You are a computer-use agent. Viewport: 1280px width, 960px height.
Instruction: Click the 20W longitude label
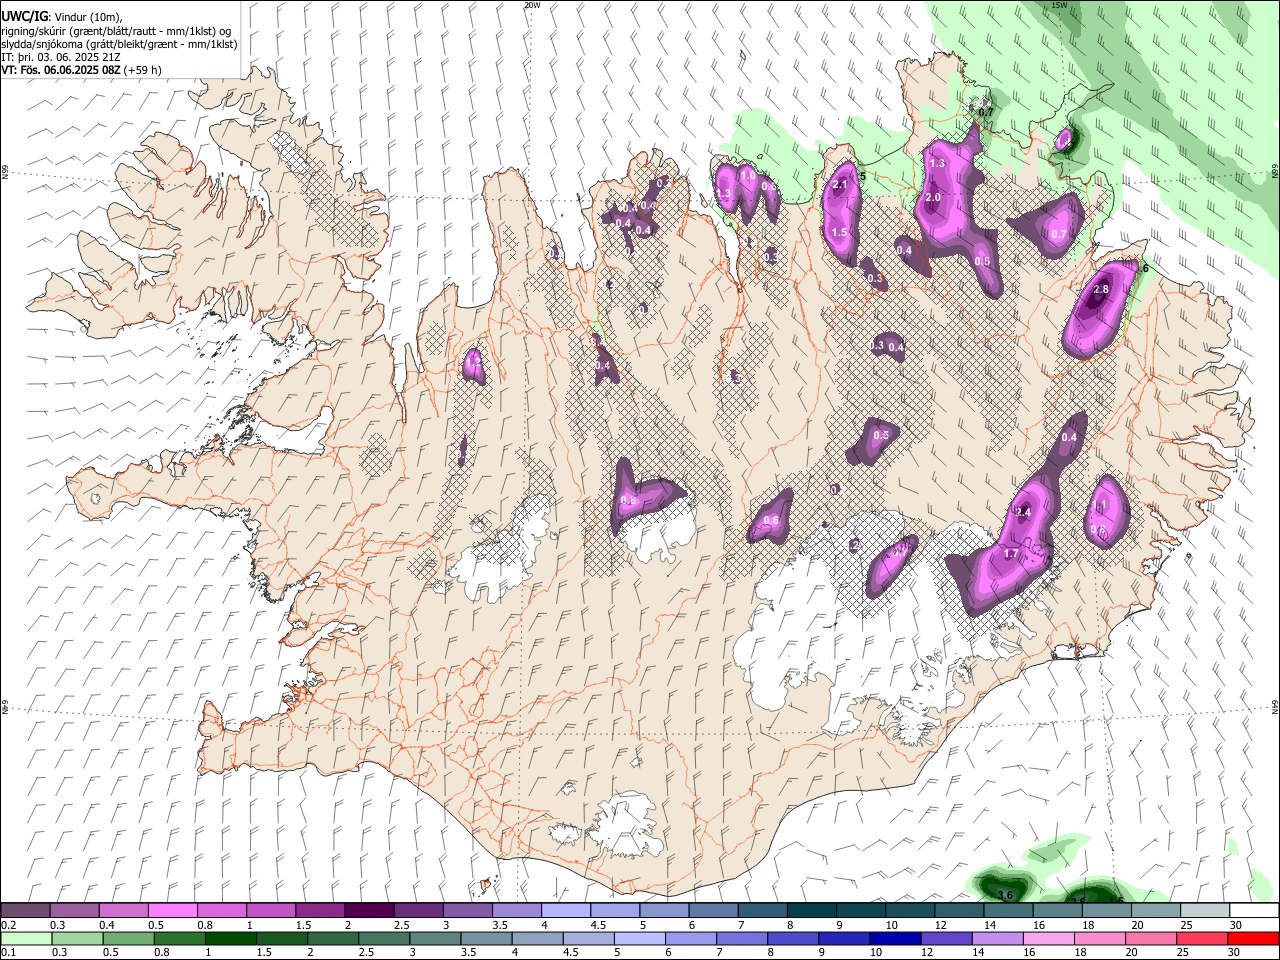(x=532, y=5)
